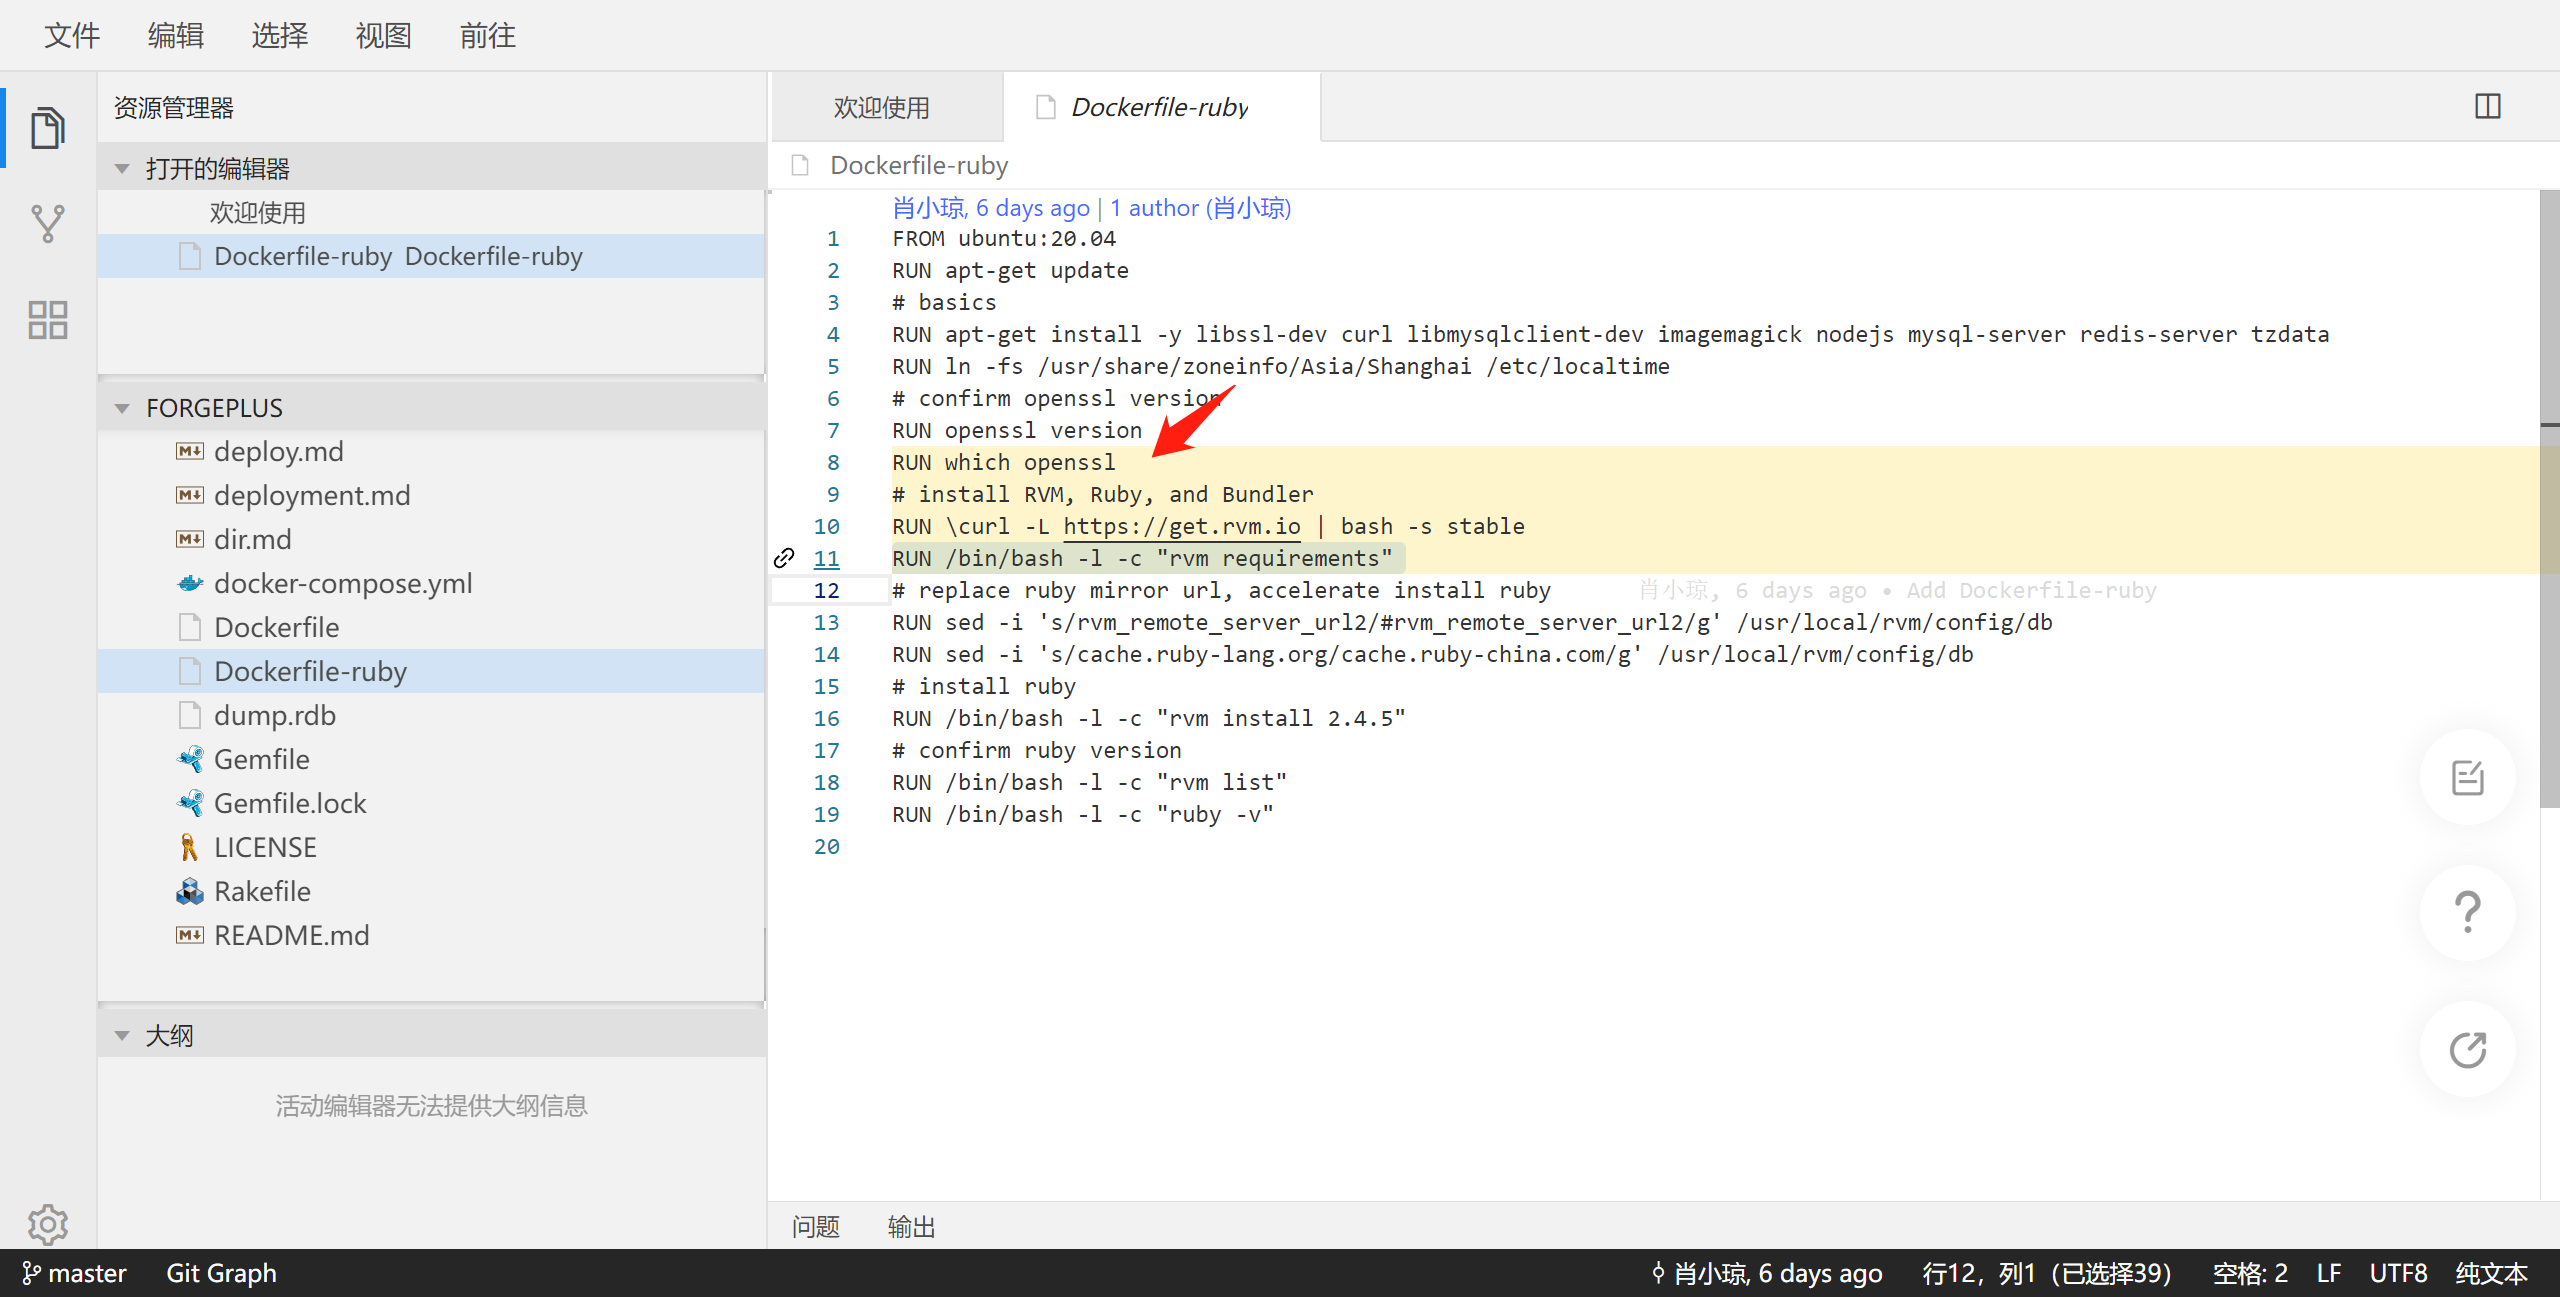This screenshot has width=2560, height=1297.
Task: Click line 16 rvm install 2.4.5
Action: click(1149, 719)
